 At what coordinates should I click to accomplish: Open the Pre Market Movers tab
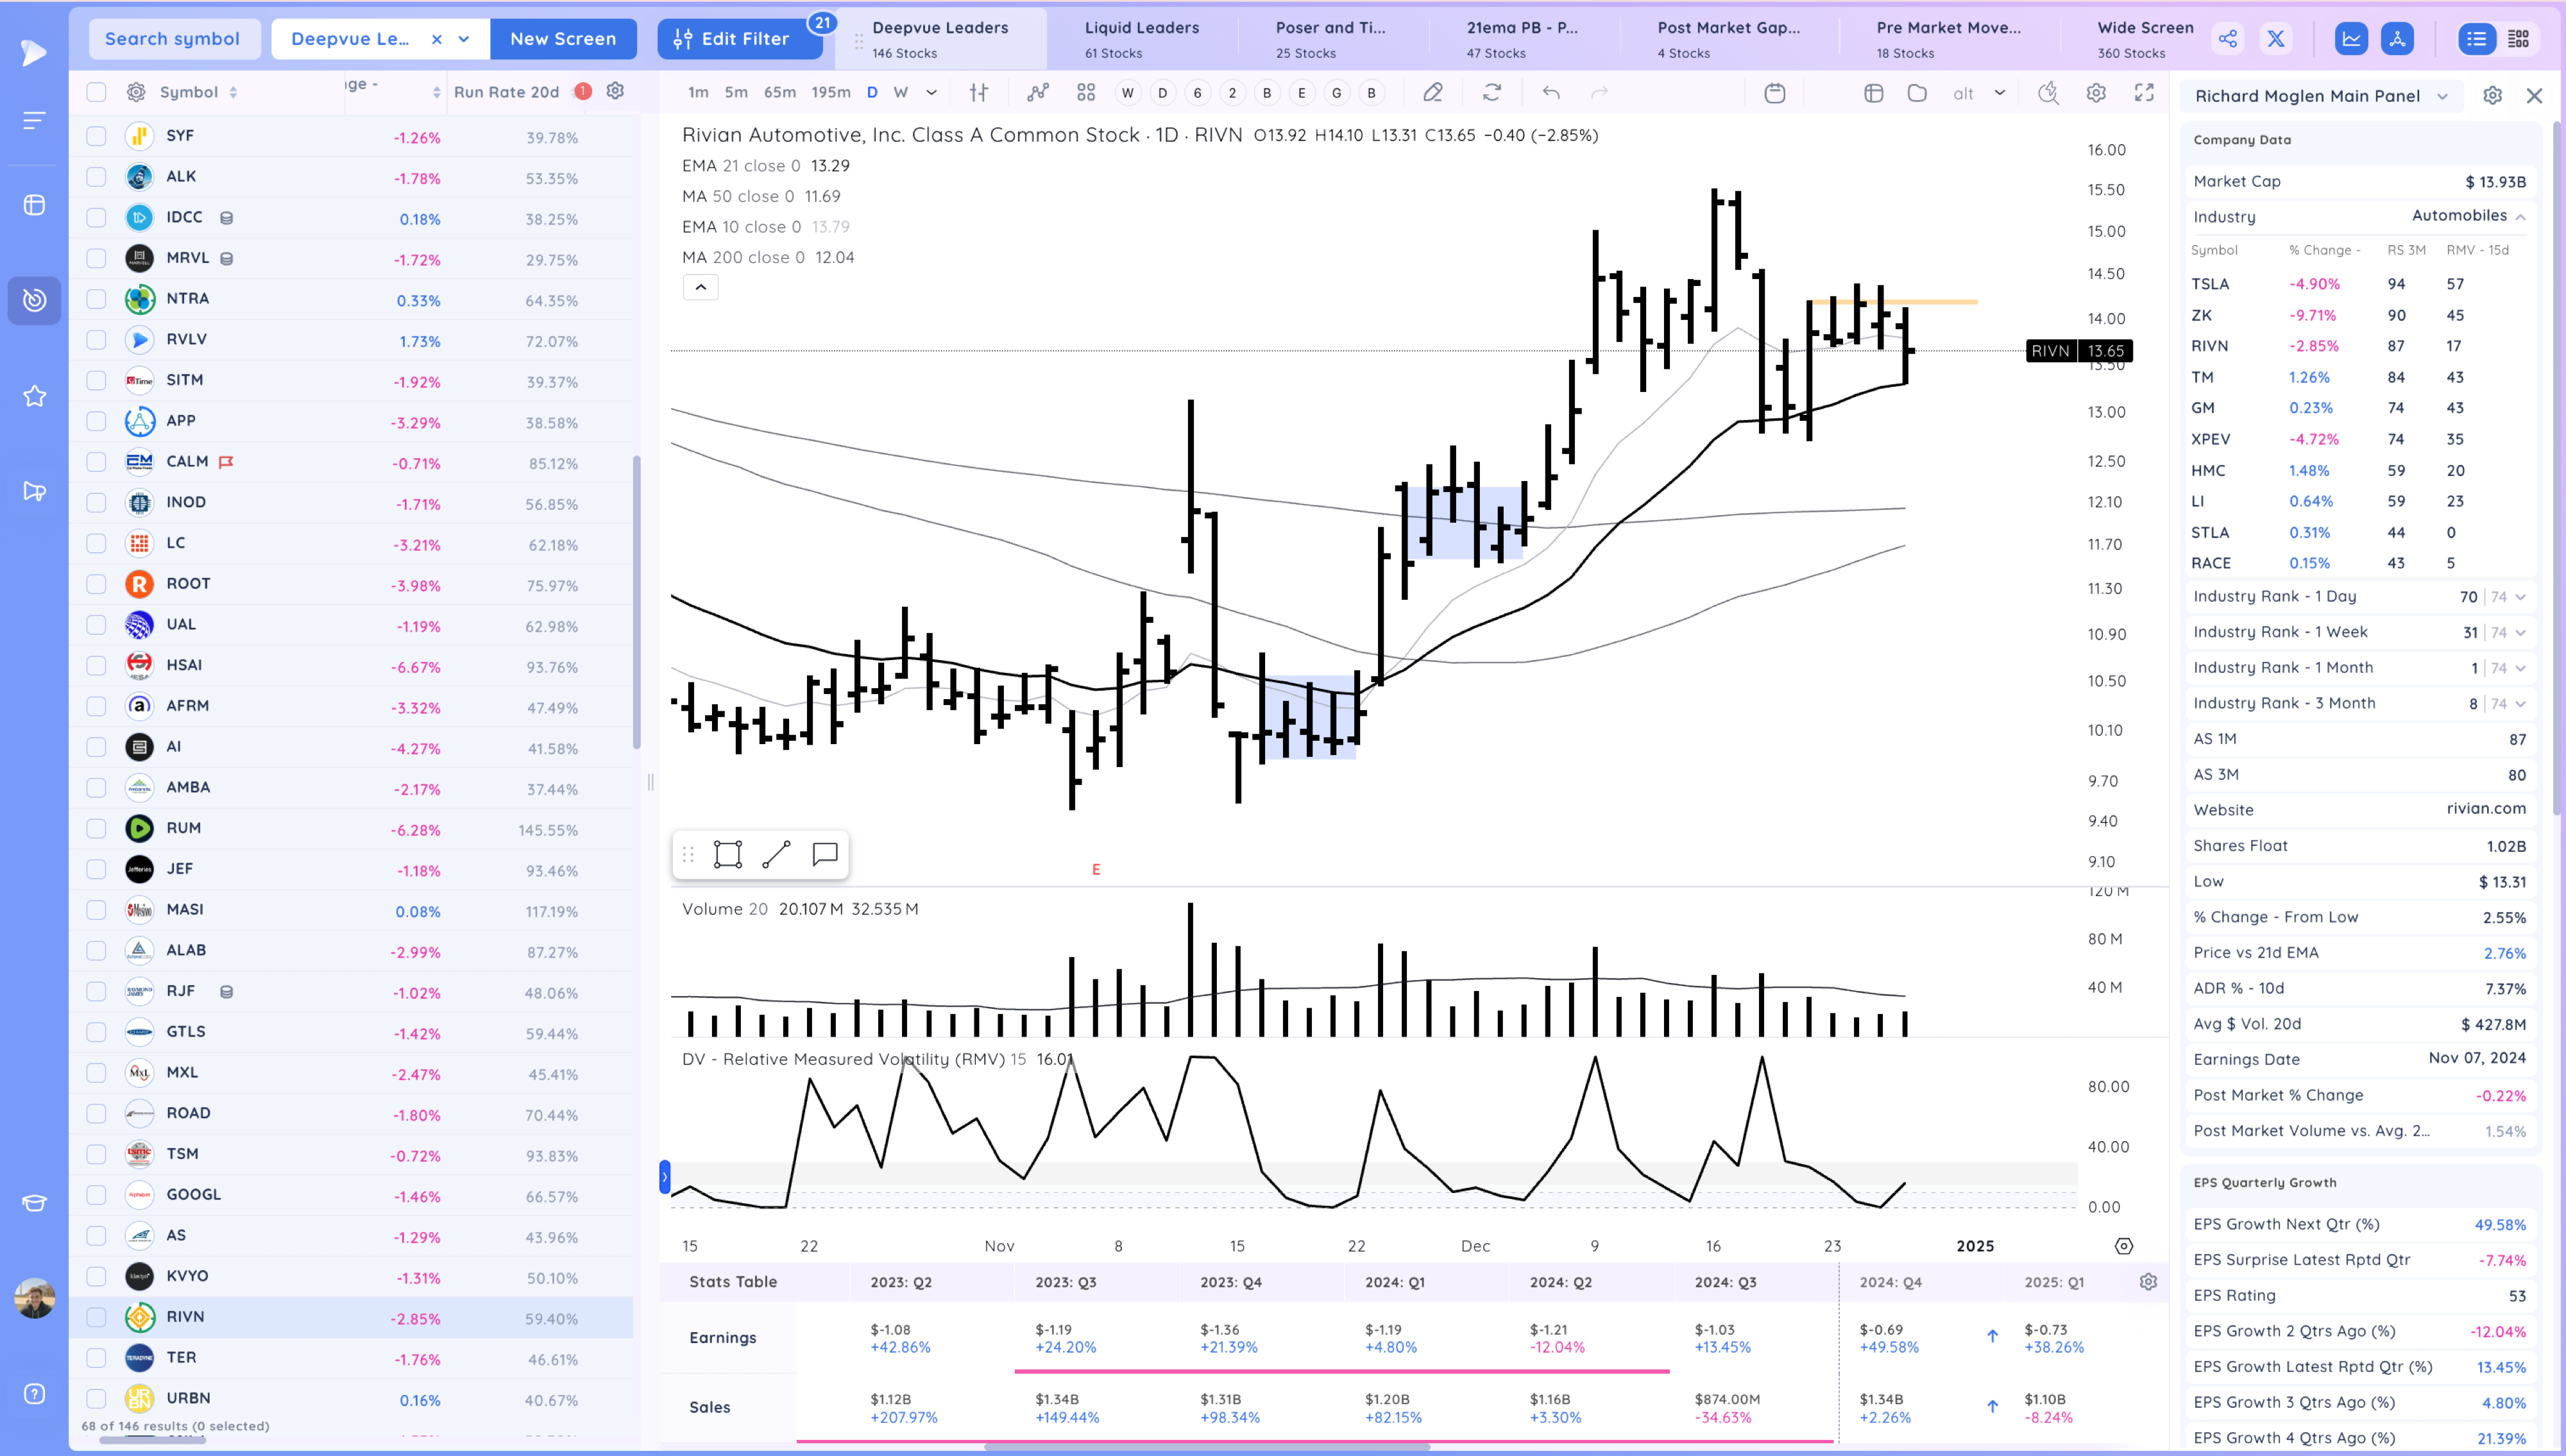point(1947,39)
